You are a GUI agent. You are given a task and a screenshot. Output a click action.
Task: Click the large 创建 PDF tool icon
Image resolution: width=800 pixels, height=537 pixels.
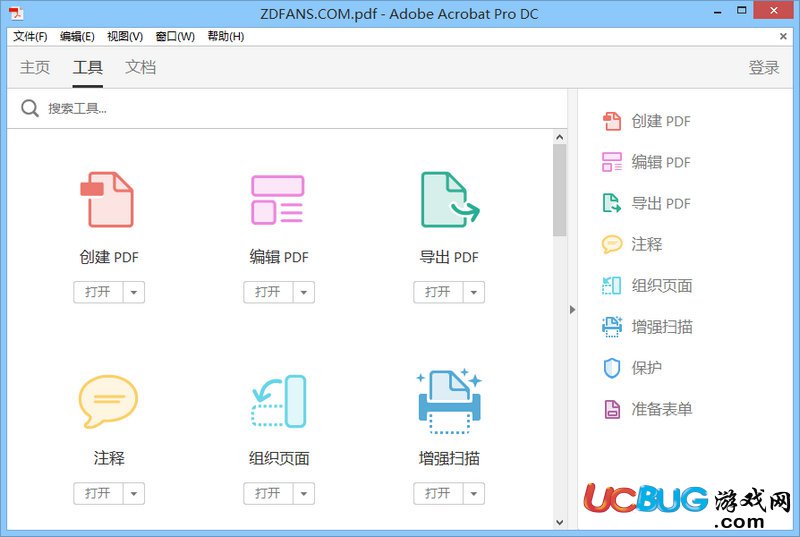(107, 199)
